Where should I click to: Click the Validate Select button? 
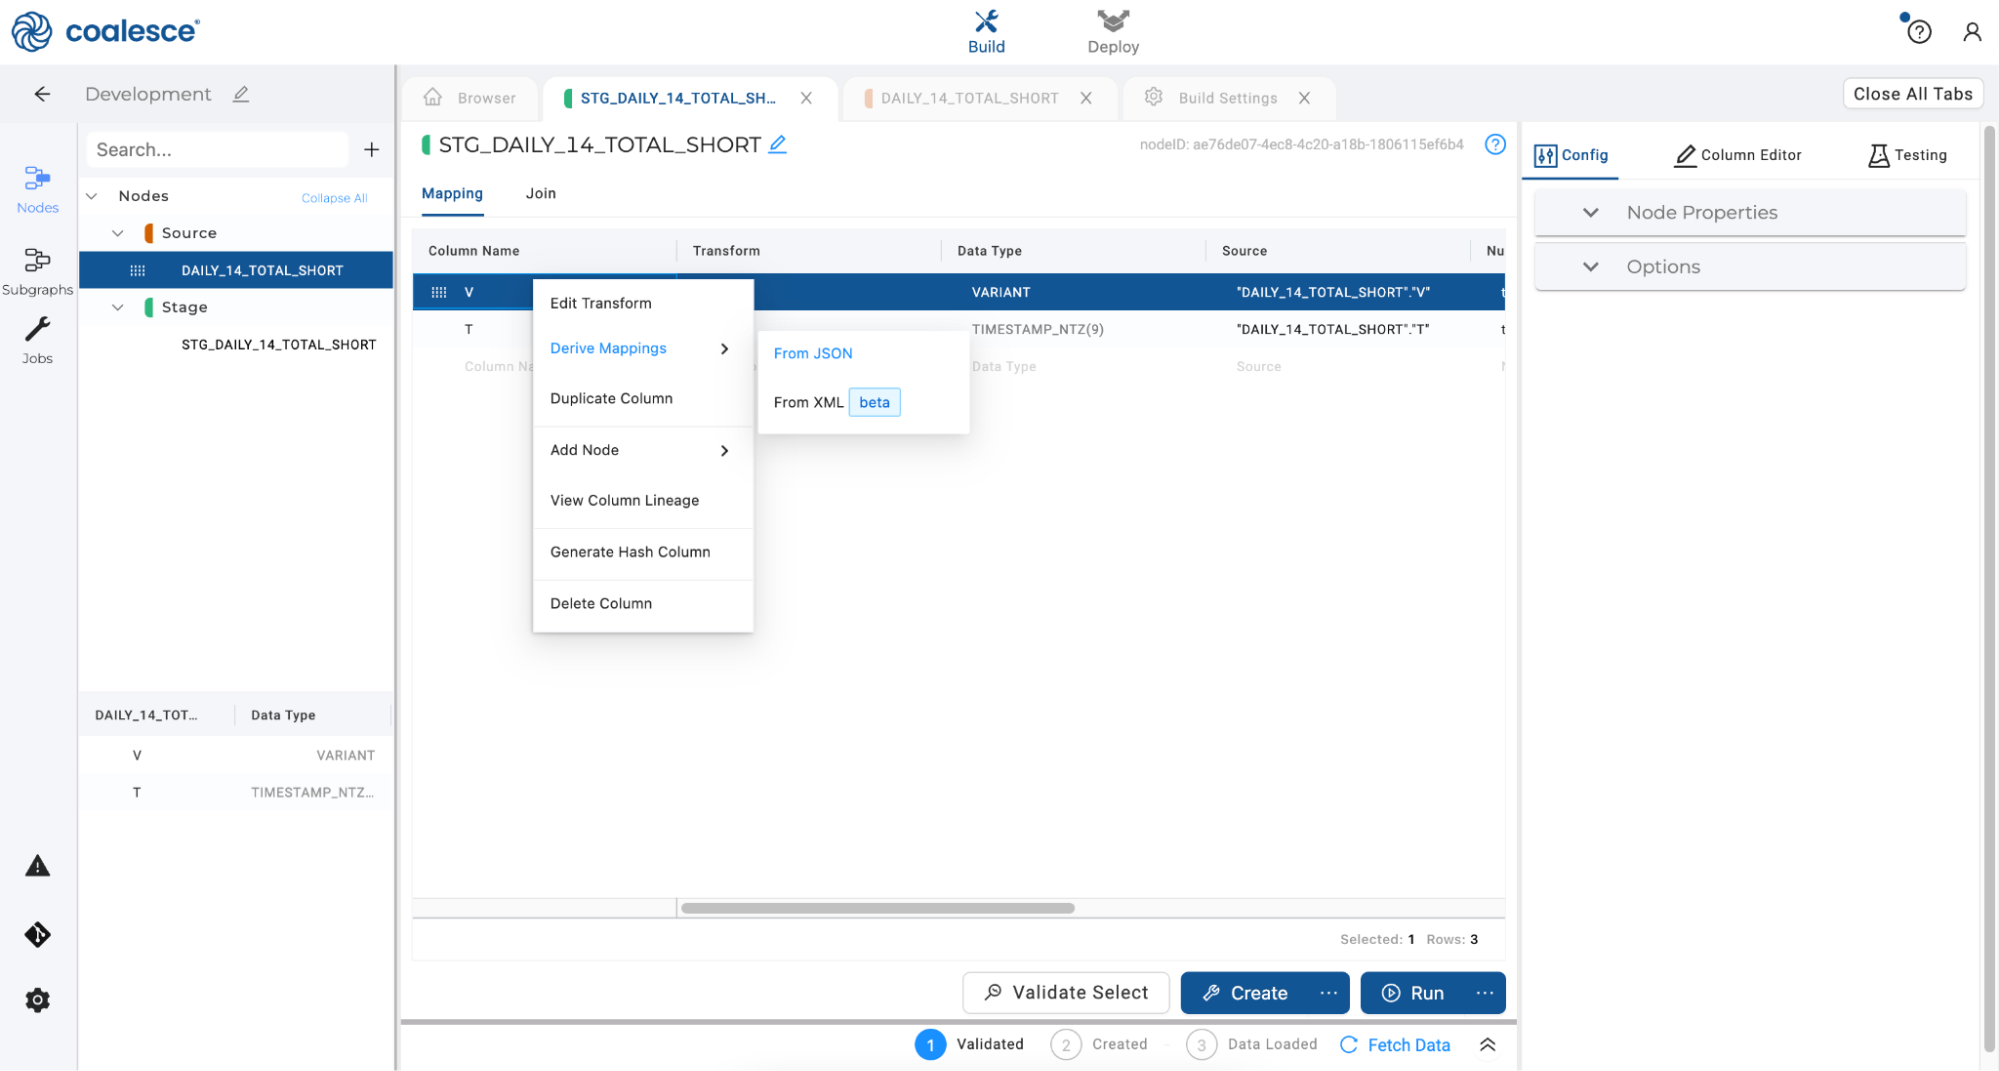coord(1065,993)
